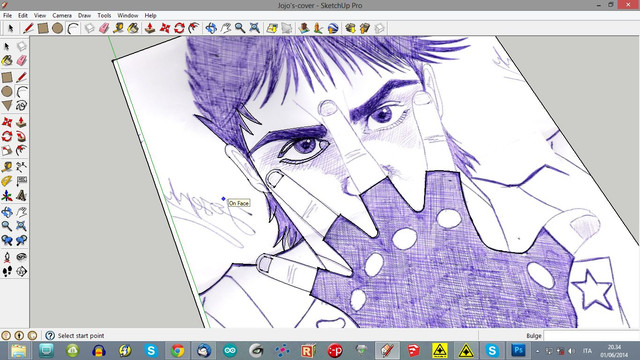Select the Orbit tool in horizontal toolbar
Screen dimensions: 640x360
pyautogui.click(x=211, y=28)
